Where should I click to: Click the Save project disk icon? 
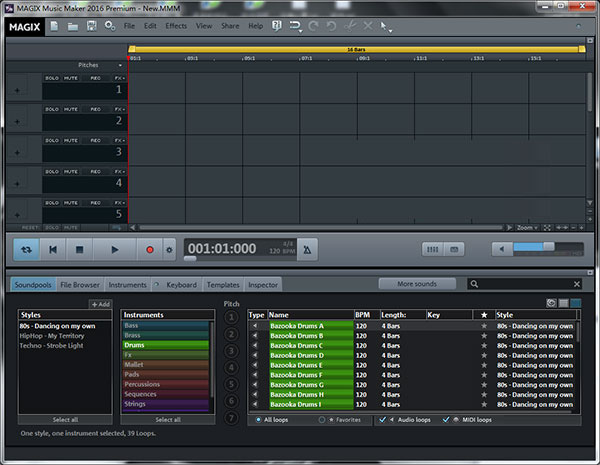point(91,26)
